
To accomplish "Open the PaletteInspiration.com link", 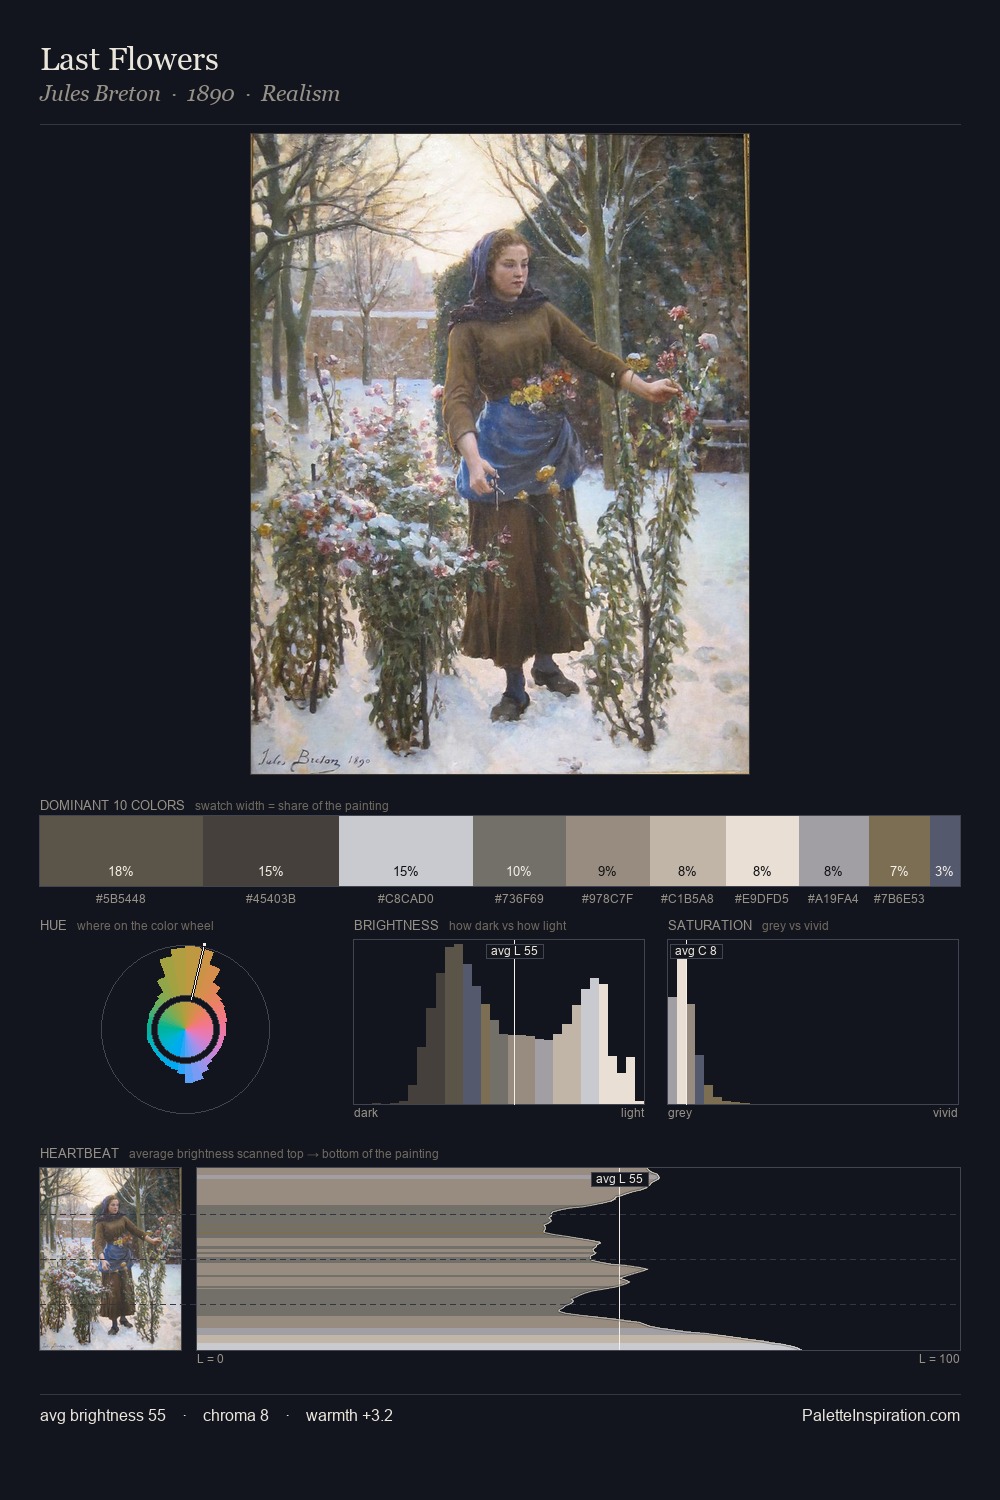I will tap(881, 1416).
